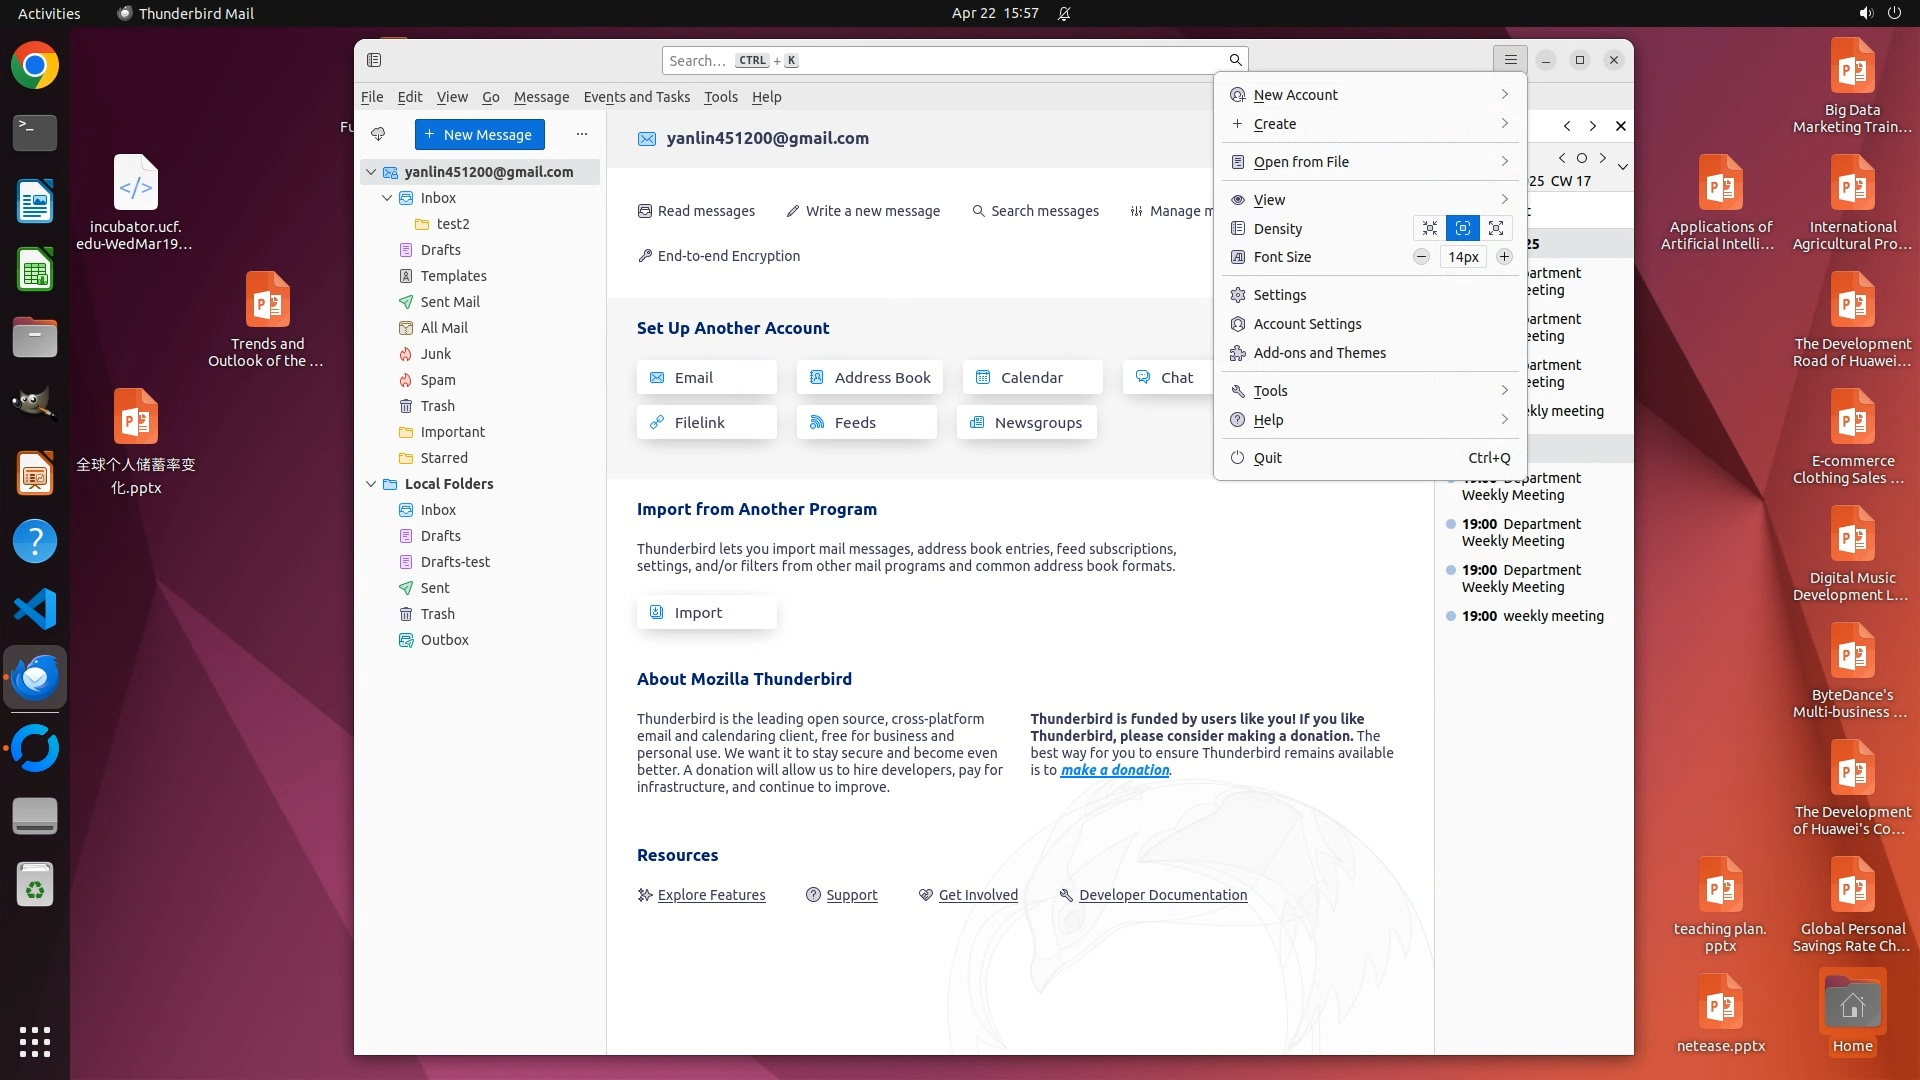Click the search magnifier icon
Viewport: 1920px width, 1080px height.
click(x=1235, y=60)
